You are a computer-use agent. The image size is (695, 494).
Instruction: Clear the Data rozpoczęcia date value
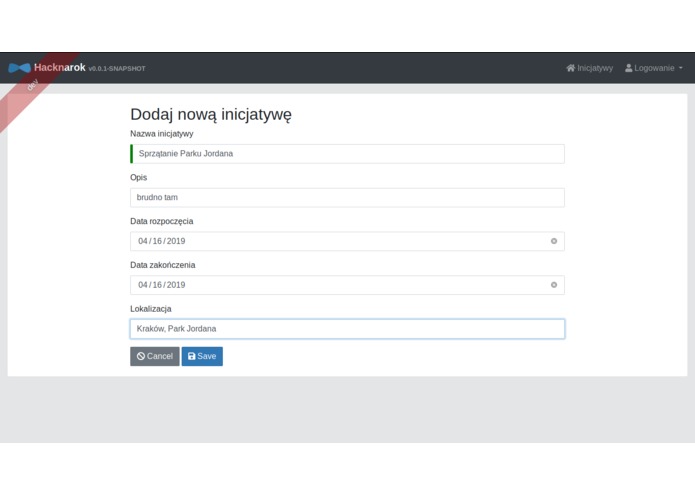(554, 241)
